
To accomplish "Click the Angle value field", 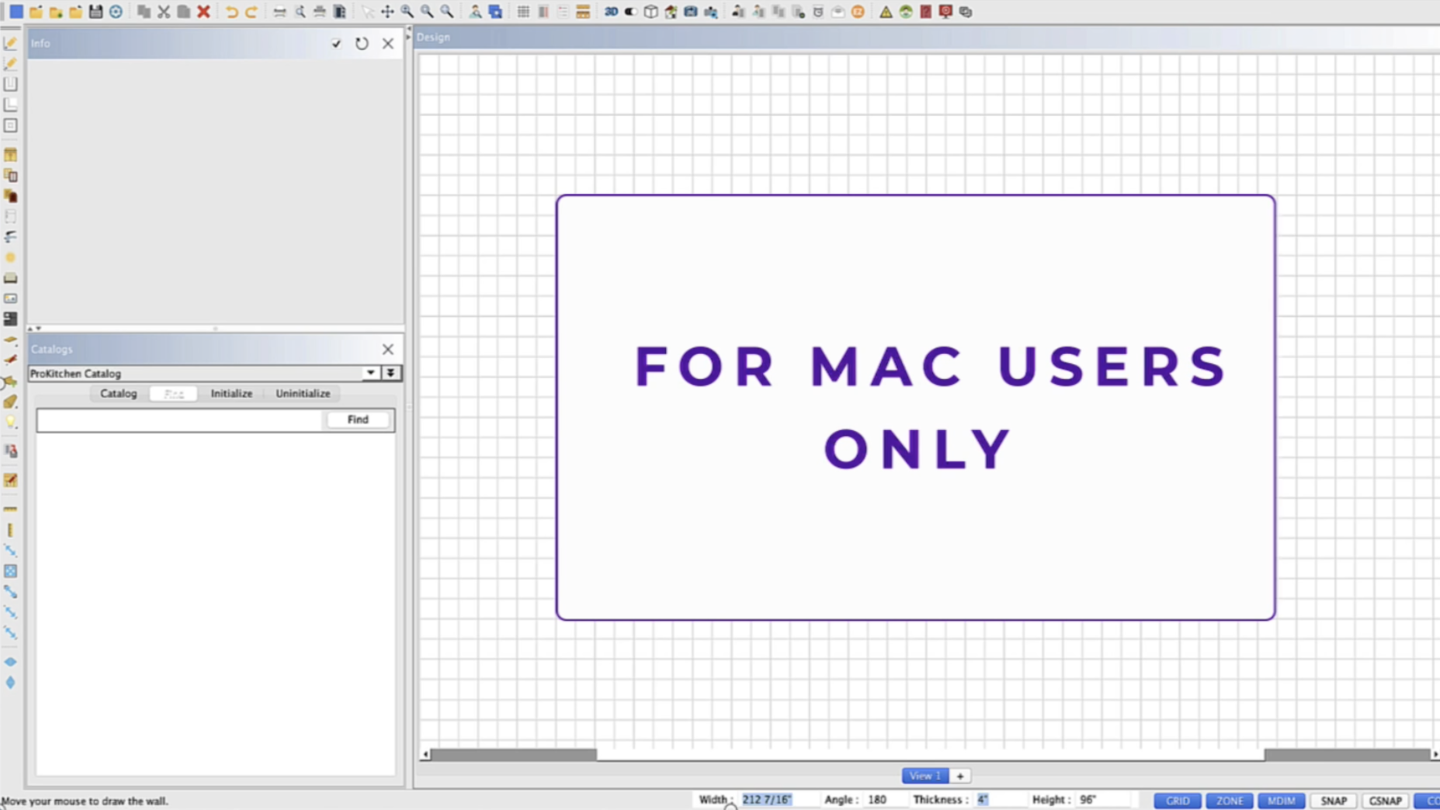I will (886, 800).
